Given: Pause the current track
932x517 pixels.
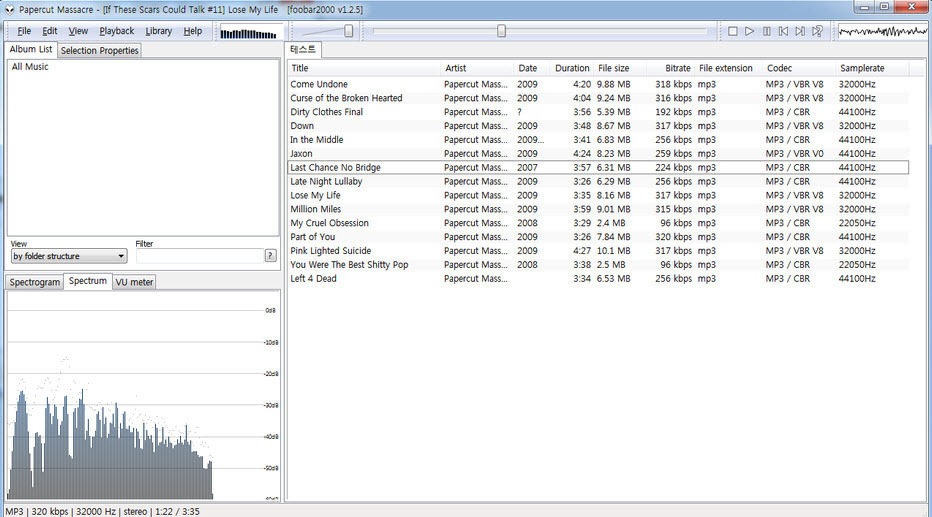Looking at the screenshot, I should [x=767, y=31].
